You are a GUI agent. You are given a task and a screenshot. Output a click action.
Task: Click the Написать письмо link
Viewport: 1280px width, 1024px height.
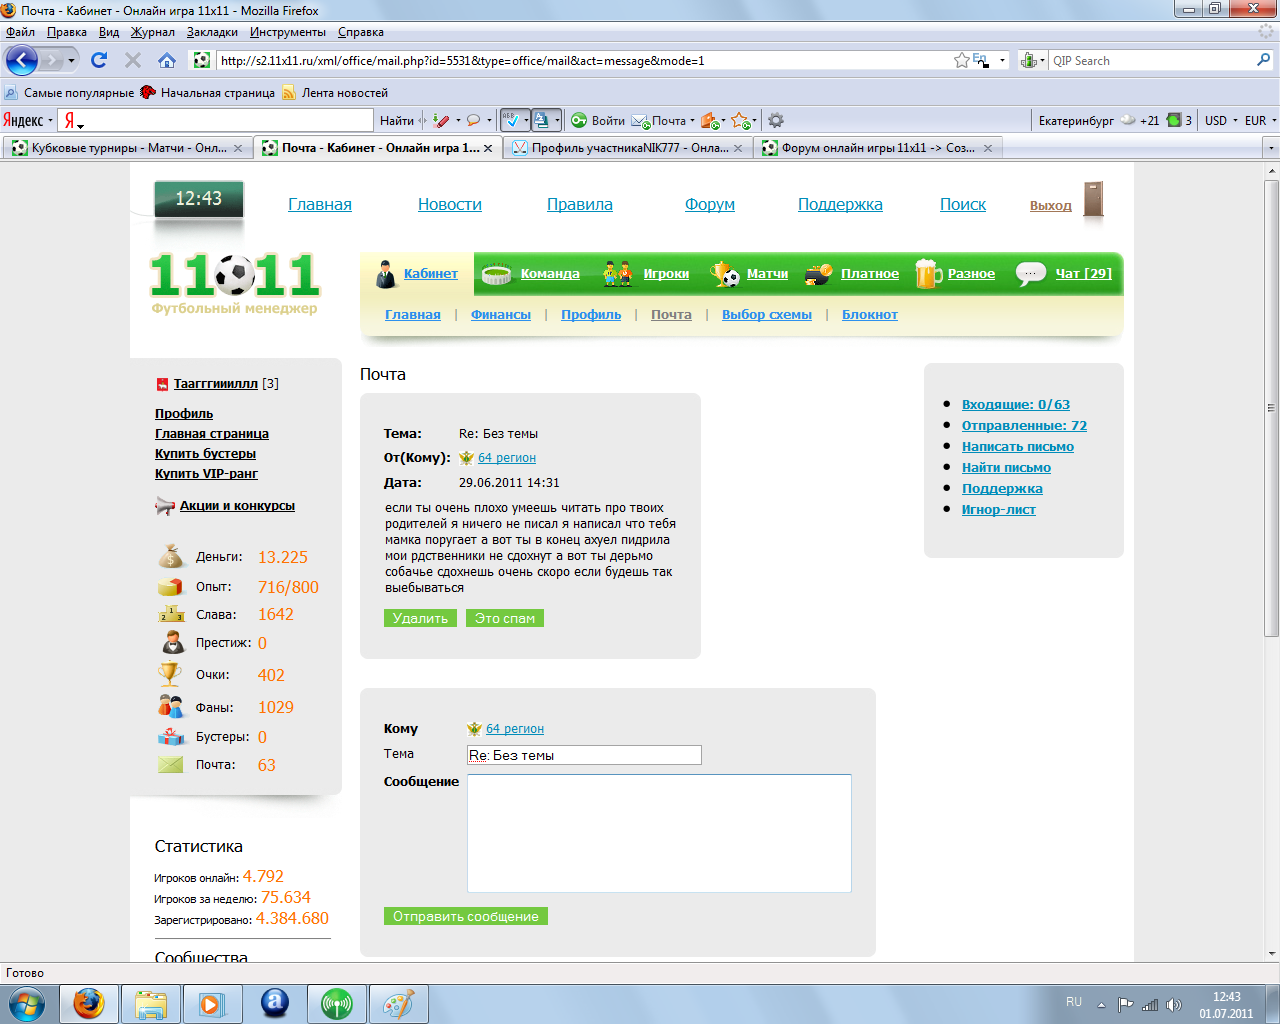[1017, 447]
